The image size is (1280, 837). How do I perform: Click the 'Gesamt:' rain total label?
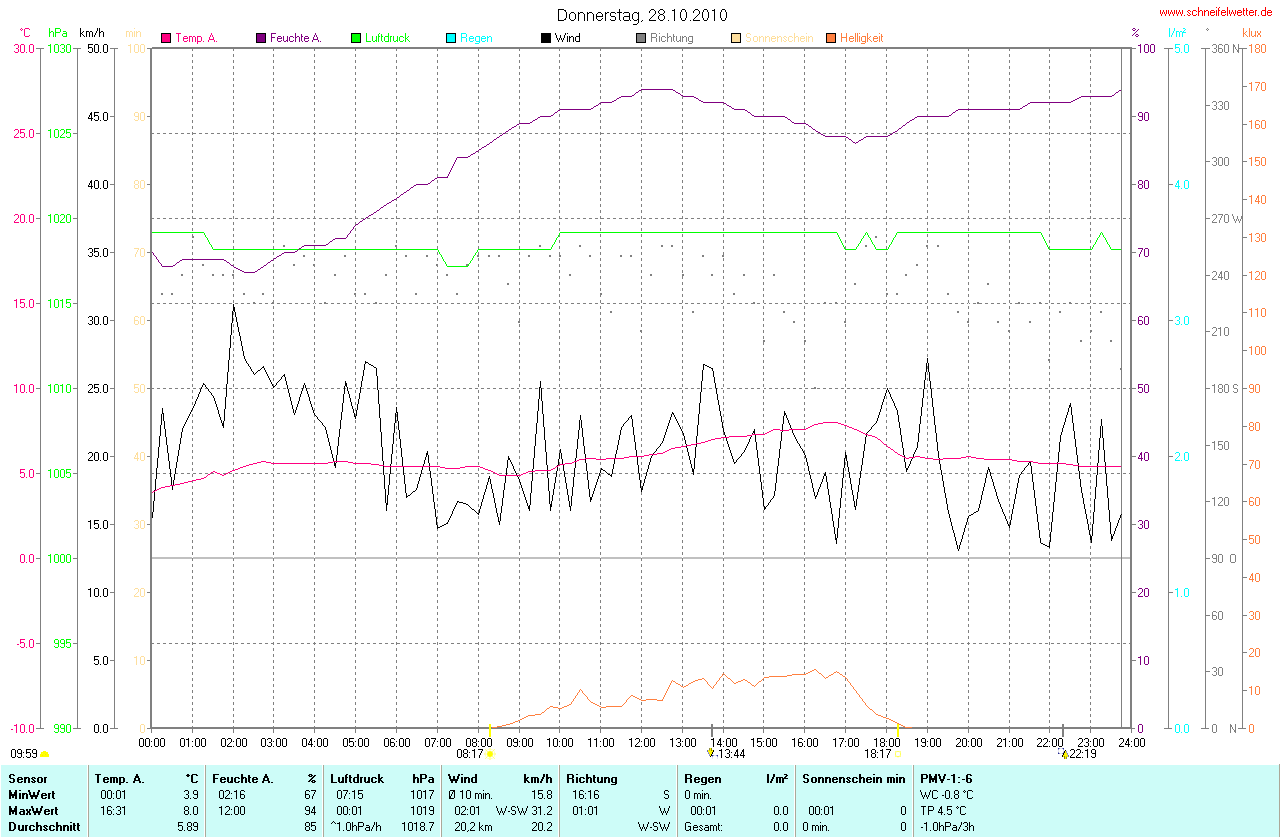(x=703, y=827)
